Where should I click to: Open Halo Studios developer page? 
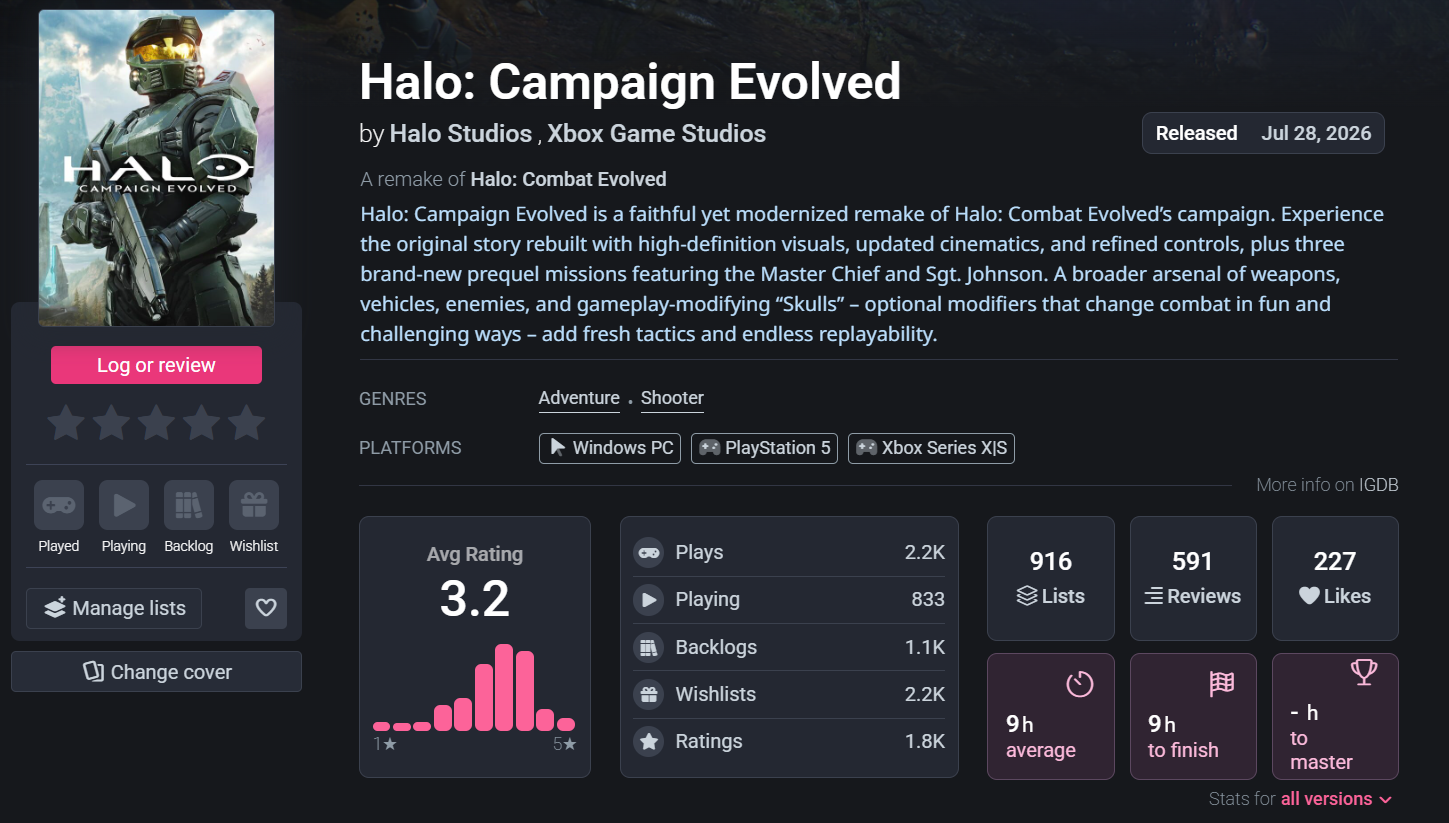[461, 134]
